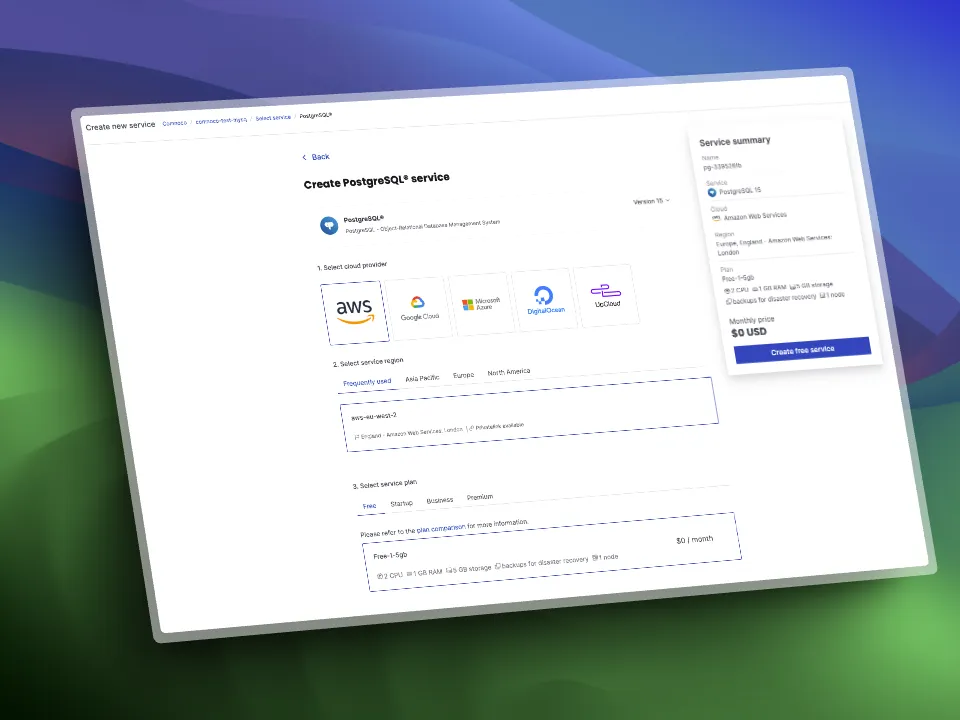Click PostgreSQL icon in Service summary

coord(712,192)
